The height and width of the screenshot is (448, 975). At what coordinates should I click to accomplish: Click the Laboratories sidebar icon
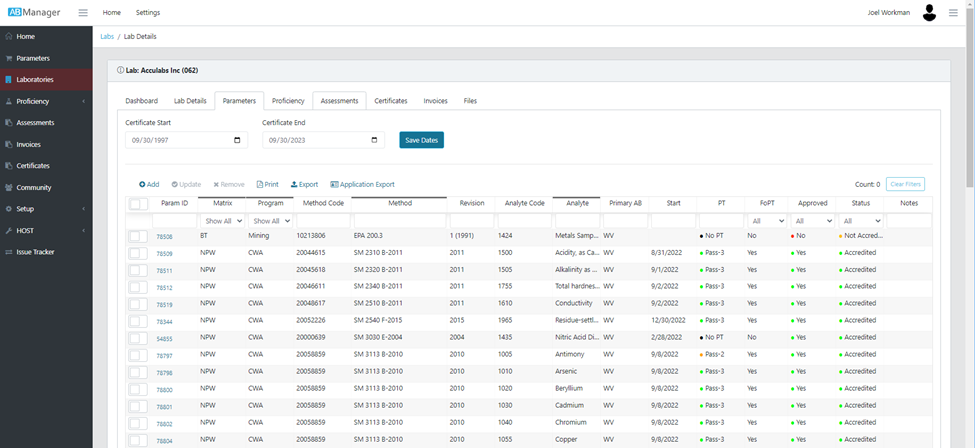9,80
